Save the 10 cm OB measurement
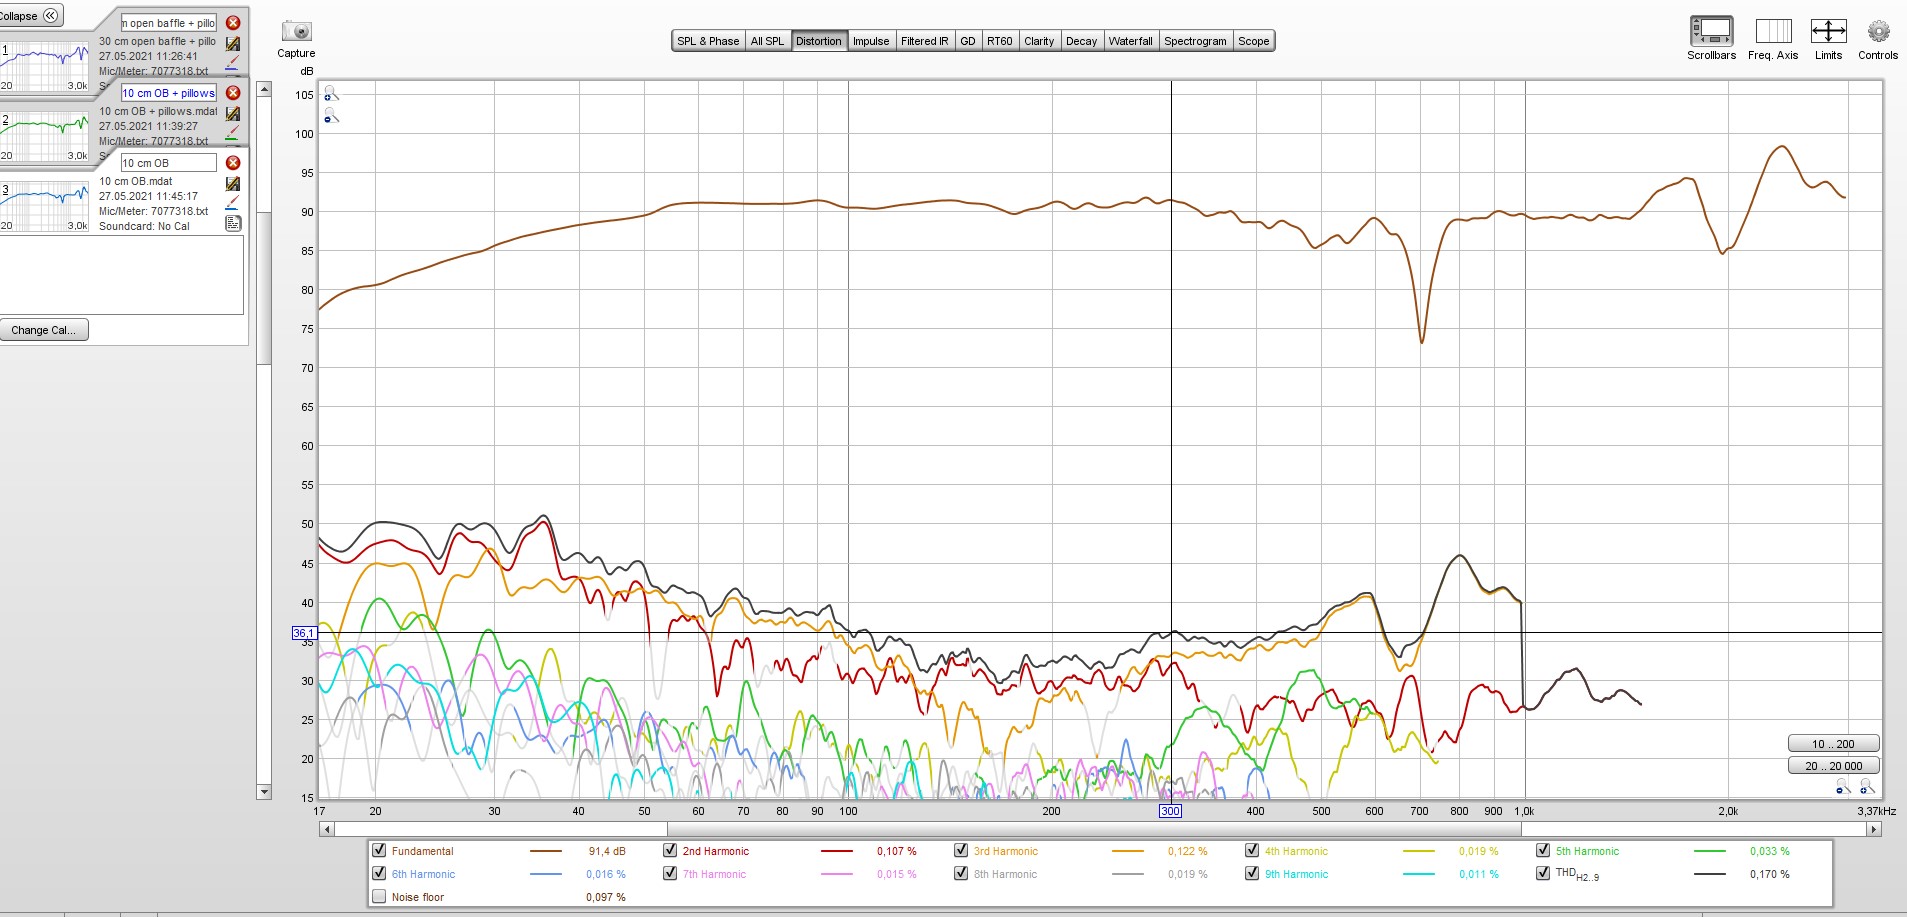 coord(233,184)
